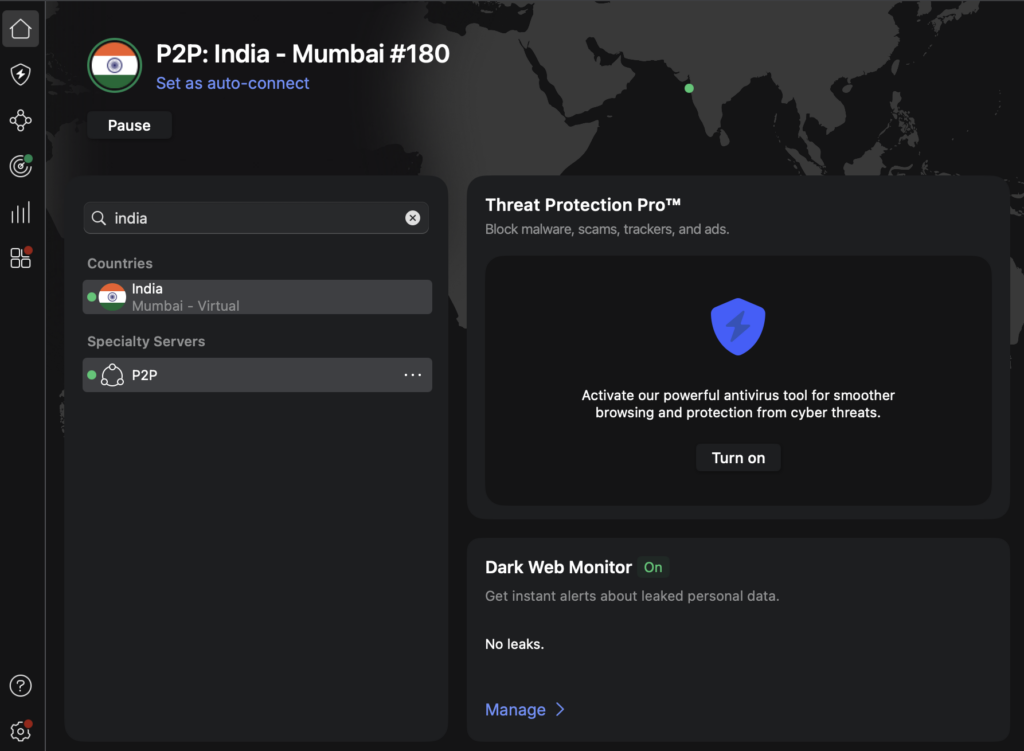
Task: Click the magnifier search icon
Action: (x=99, y=218)
